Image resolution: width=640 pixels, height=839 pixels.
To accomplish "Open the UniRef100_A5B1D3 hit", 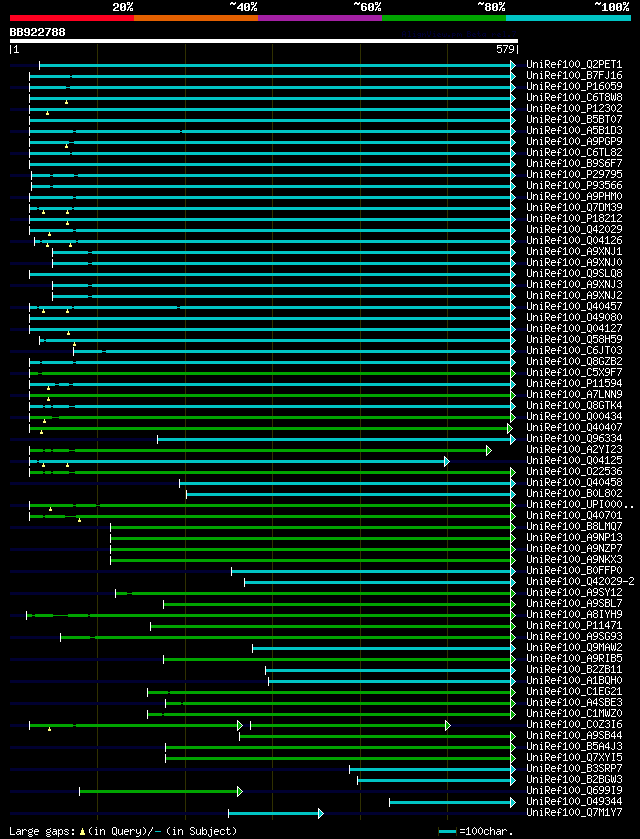I will point(574,131).
